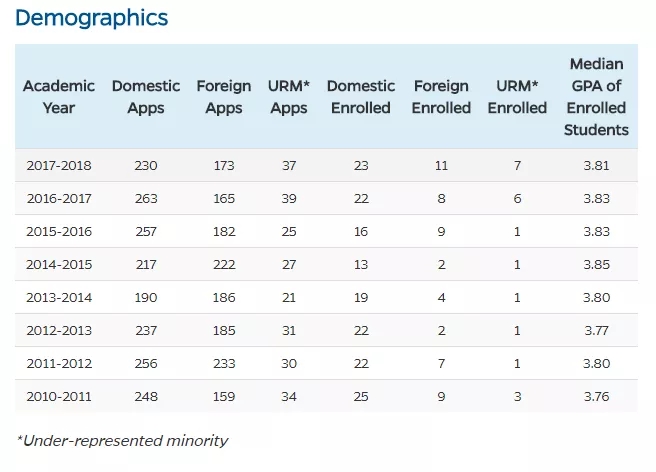Click URM enrolled value 3
The height and width of the screenshot is (472, 656).
point(518,396)
